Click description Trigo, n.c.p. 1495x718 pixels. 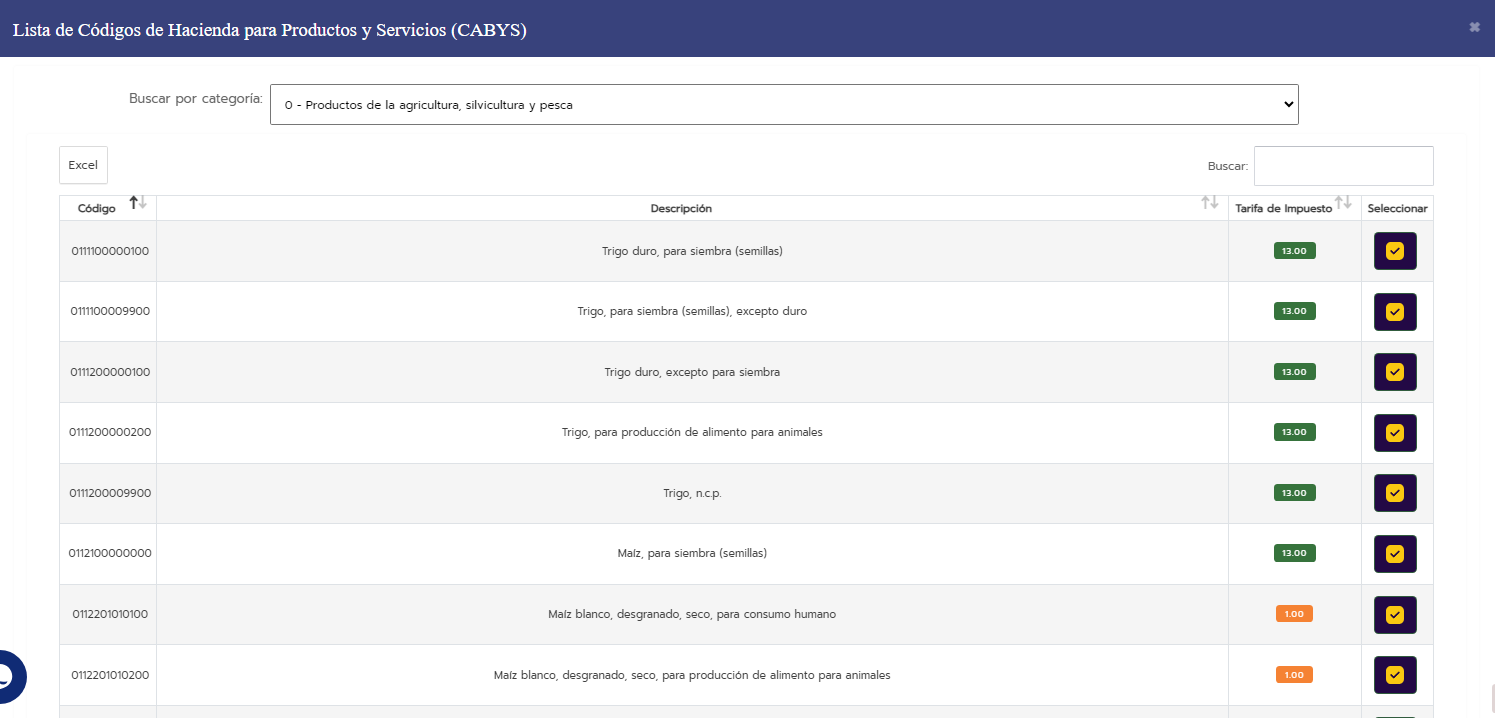[x=692, y=493]
